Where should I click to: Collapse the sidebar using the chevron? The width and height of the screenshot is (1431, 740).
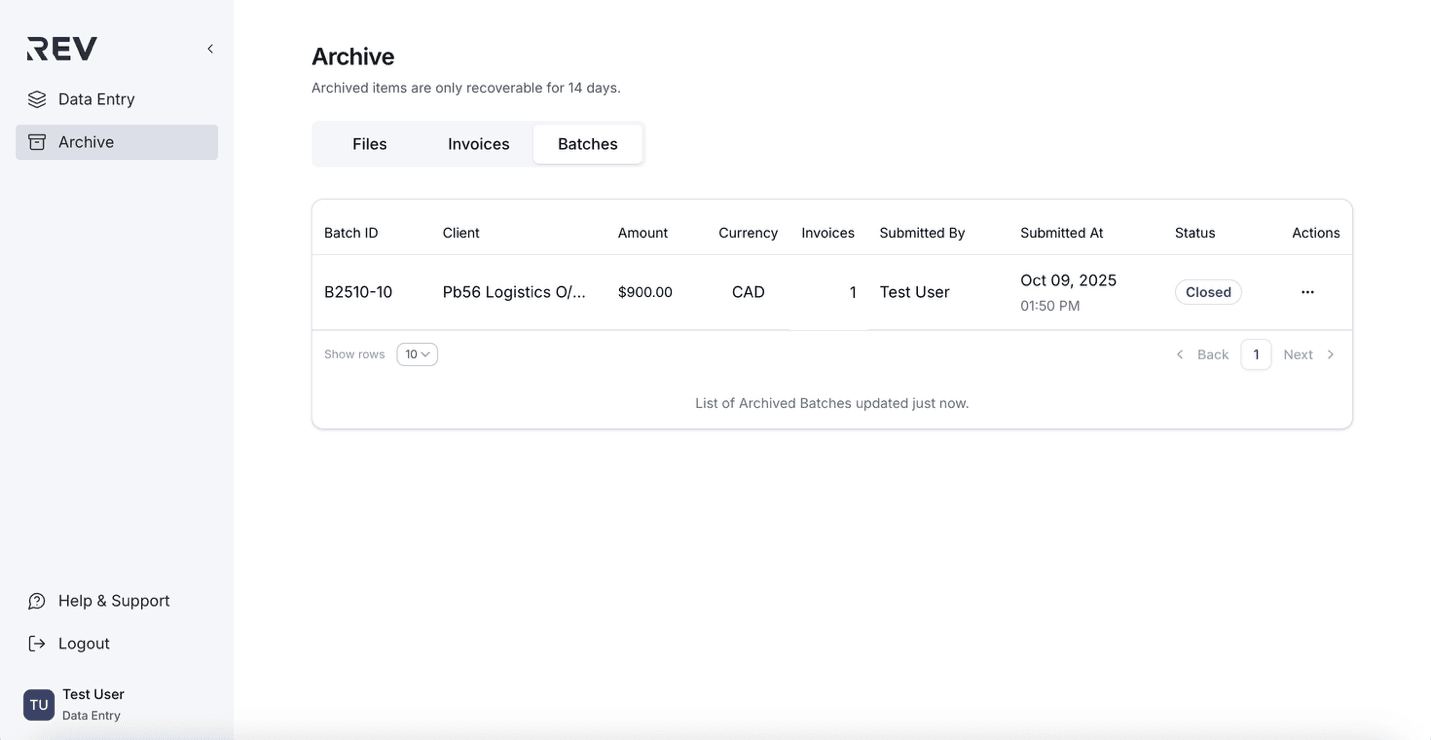(209, 47)
